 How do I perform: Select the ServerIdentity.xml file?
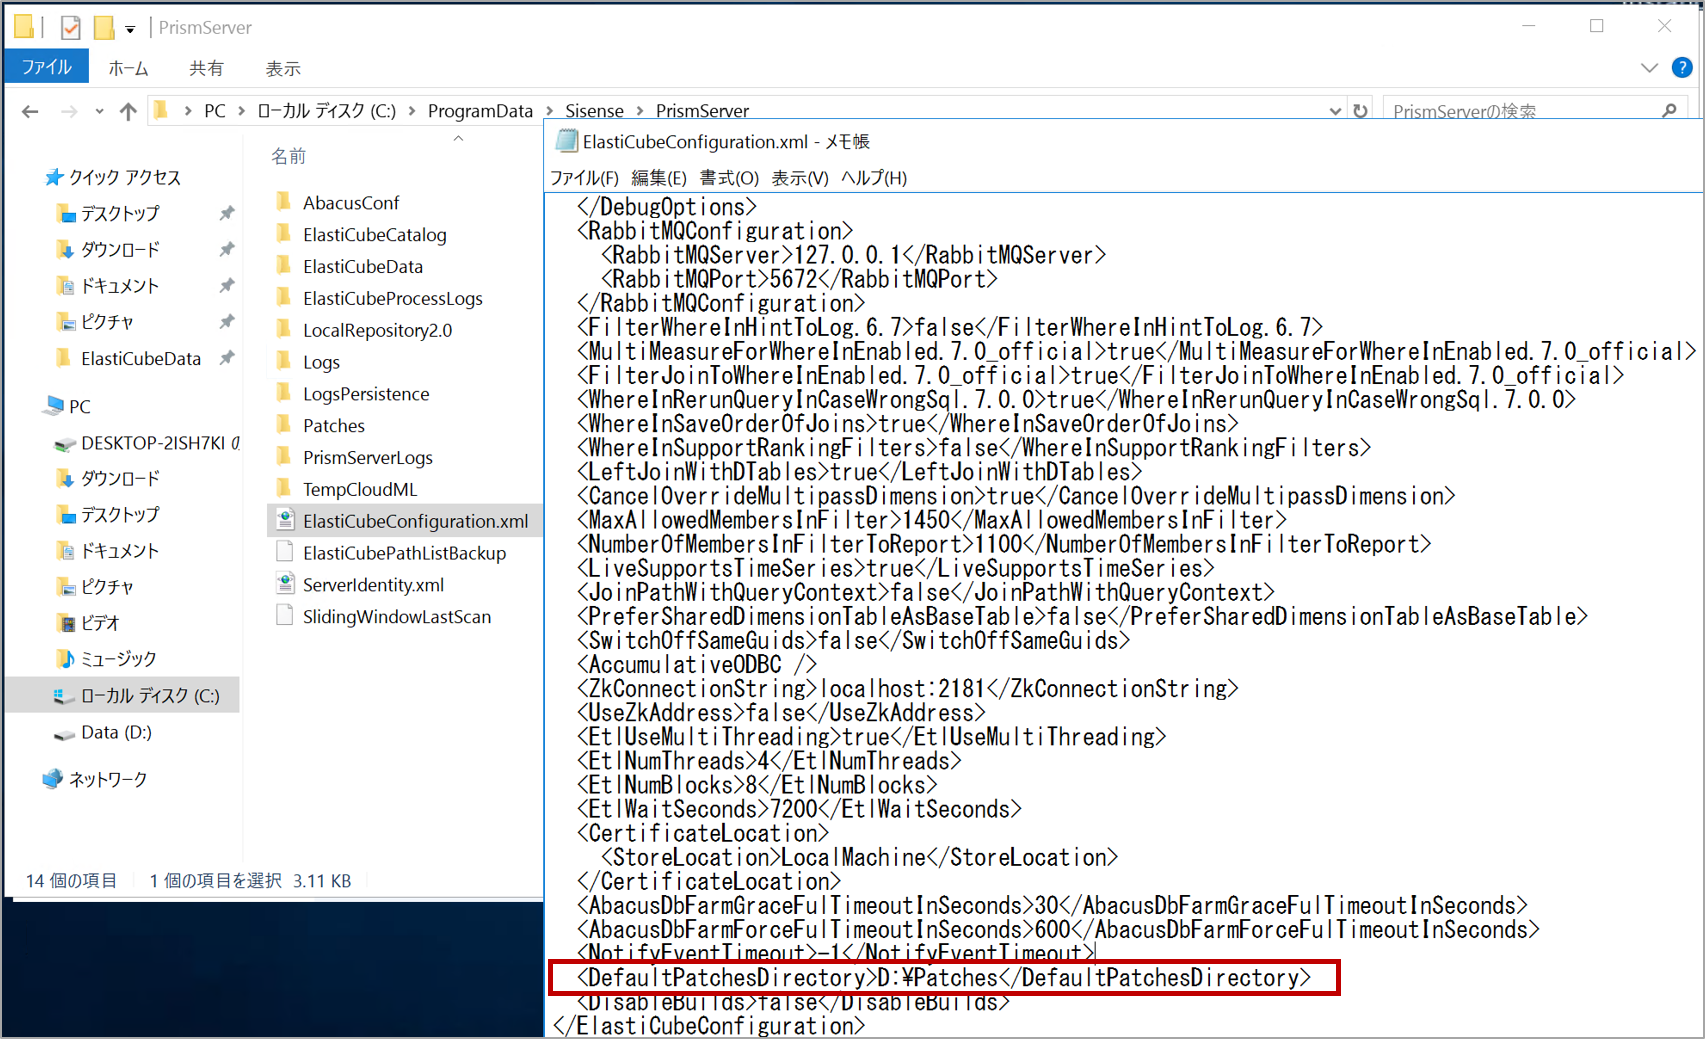click(373, 585)
